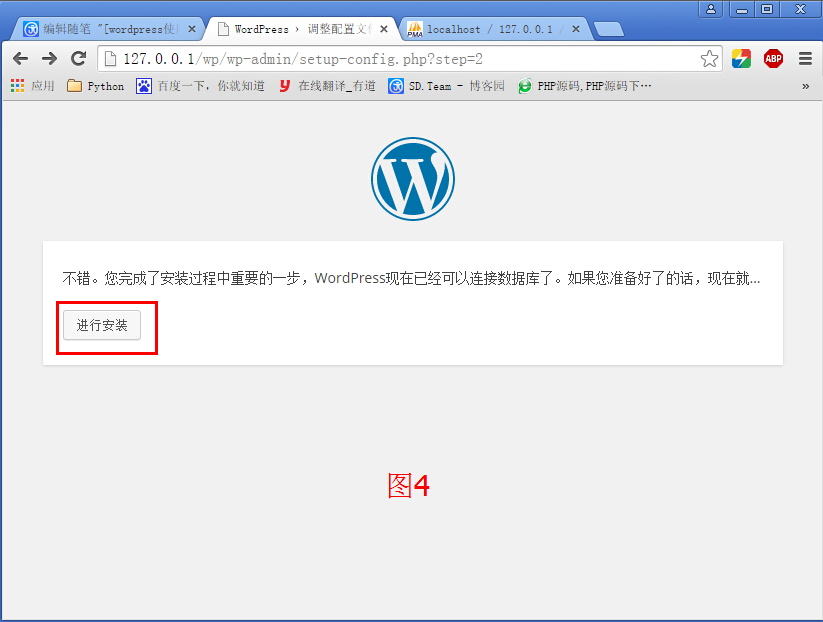Image resolution: width=823 pixels, height=622 pixels.
Task: Close the localhost phpMyAdmin tab
Action: coord(576,29)
